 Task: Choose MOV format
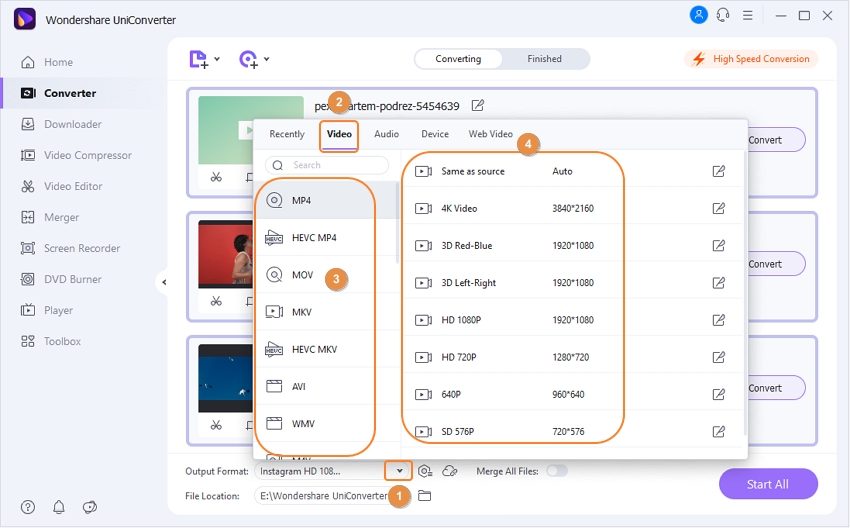coord(326,275)
